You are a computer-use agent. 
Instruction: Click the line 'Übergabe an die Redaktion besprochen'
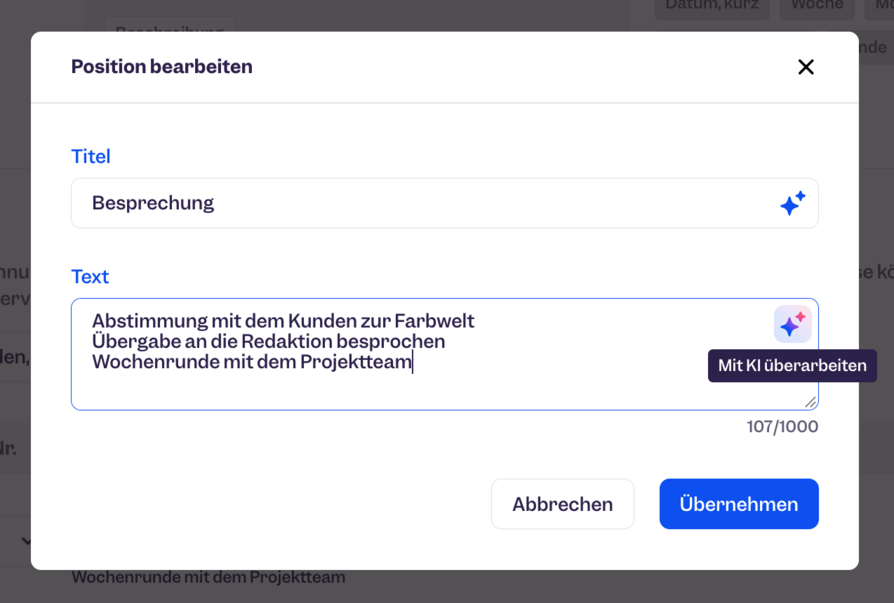[x=269, y=341]
